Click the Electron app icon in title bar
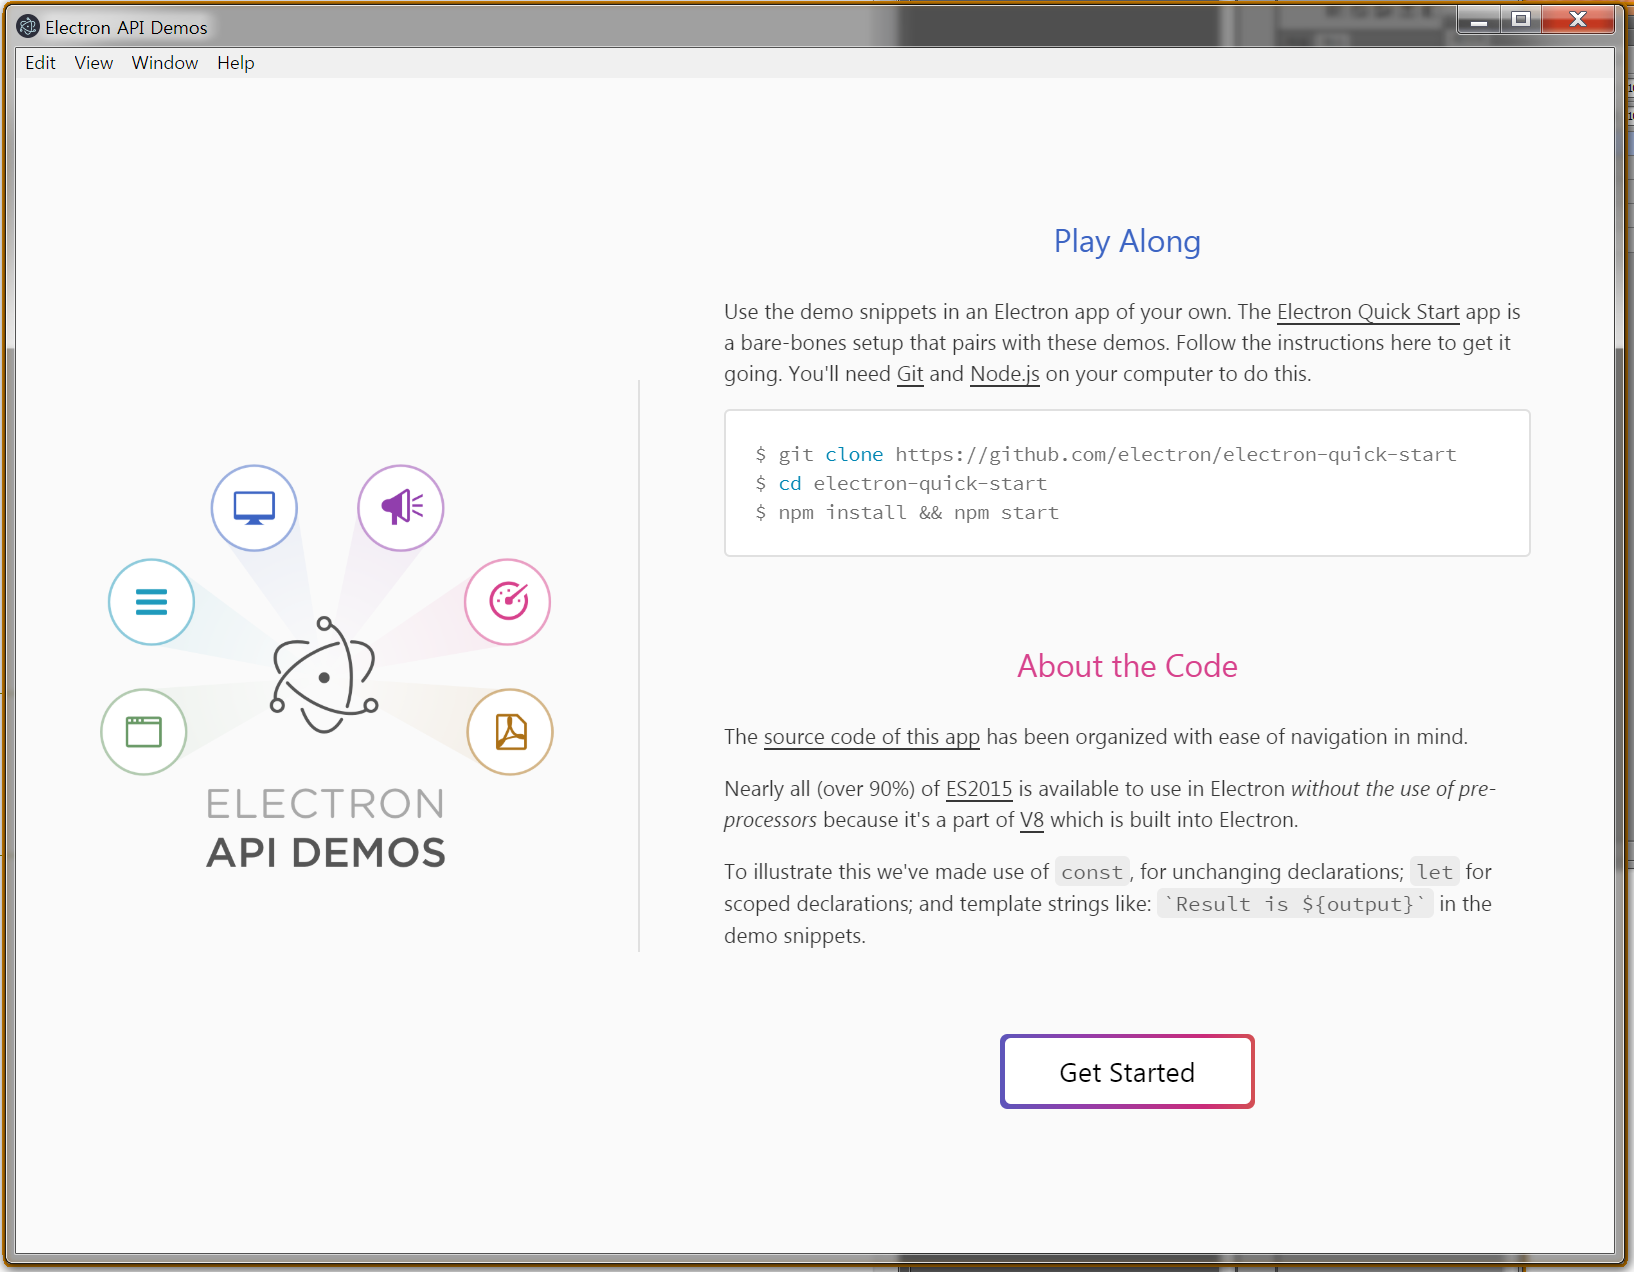The width and height of the screenshot is (1634, 1272). 28,27
